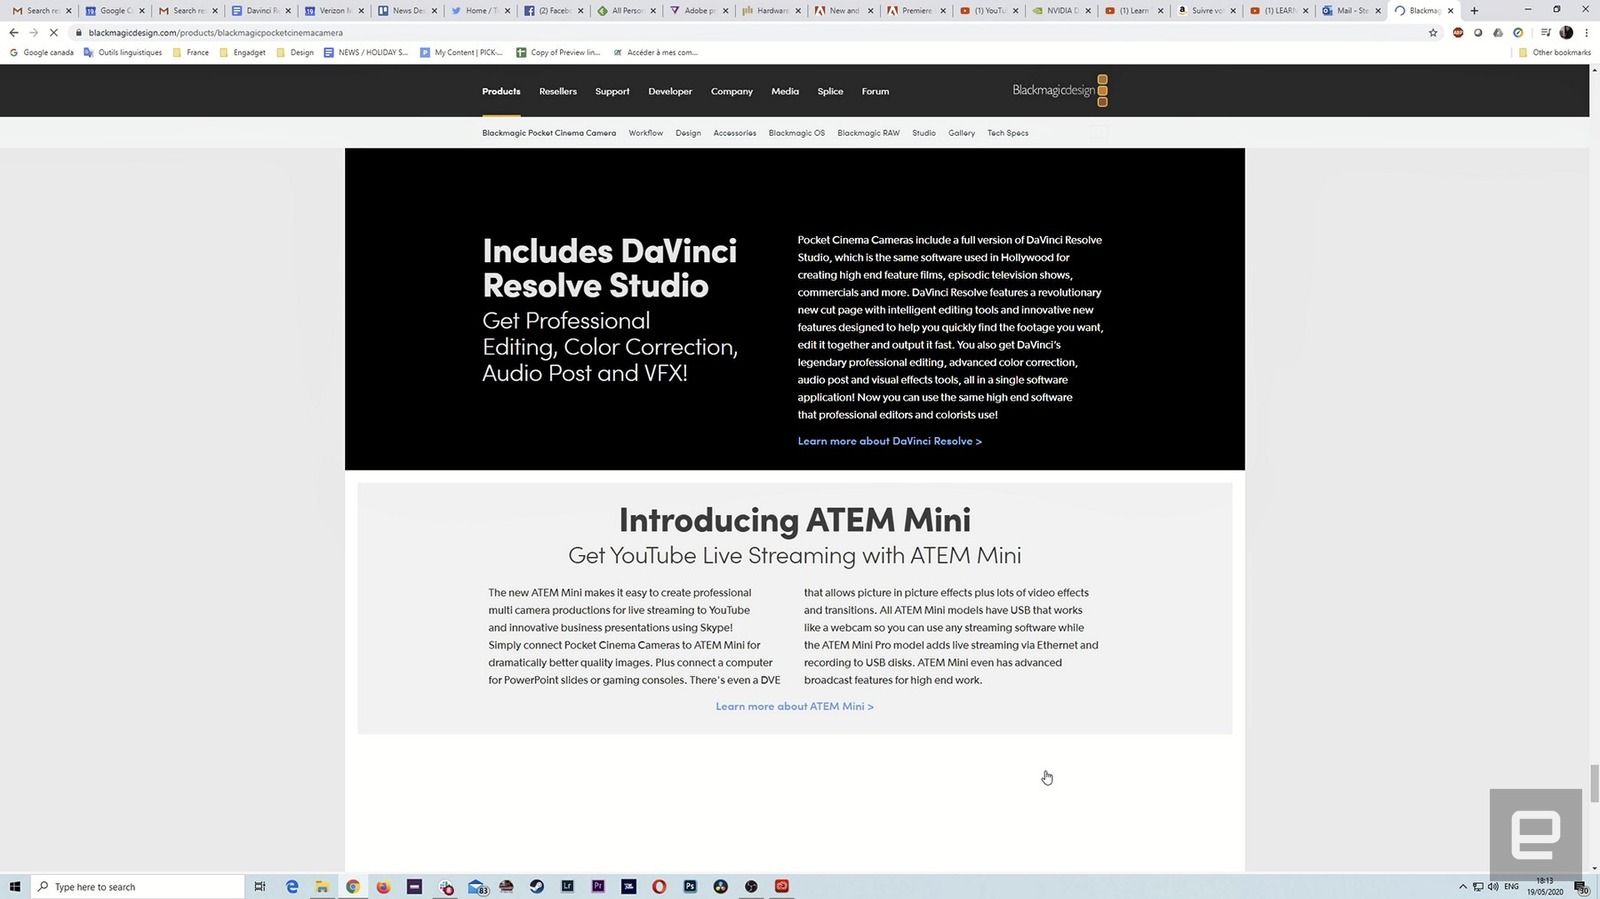Open the Support menu in site header
The image size is (1600, 899).
pos(612,91)
